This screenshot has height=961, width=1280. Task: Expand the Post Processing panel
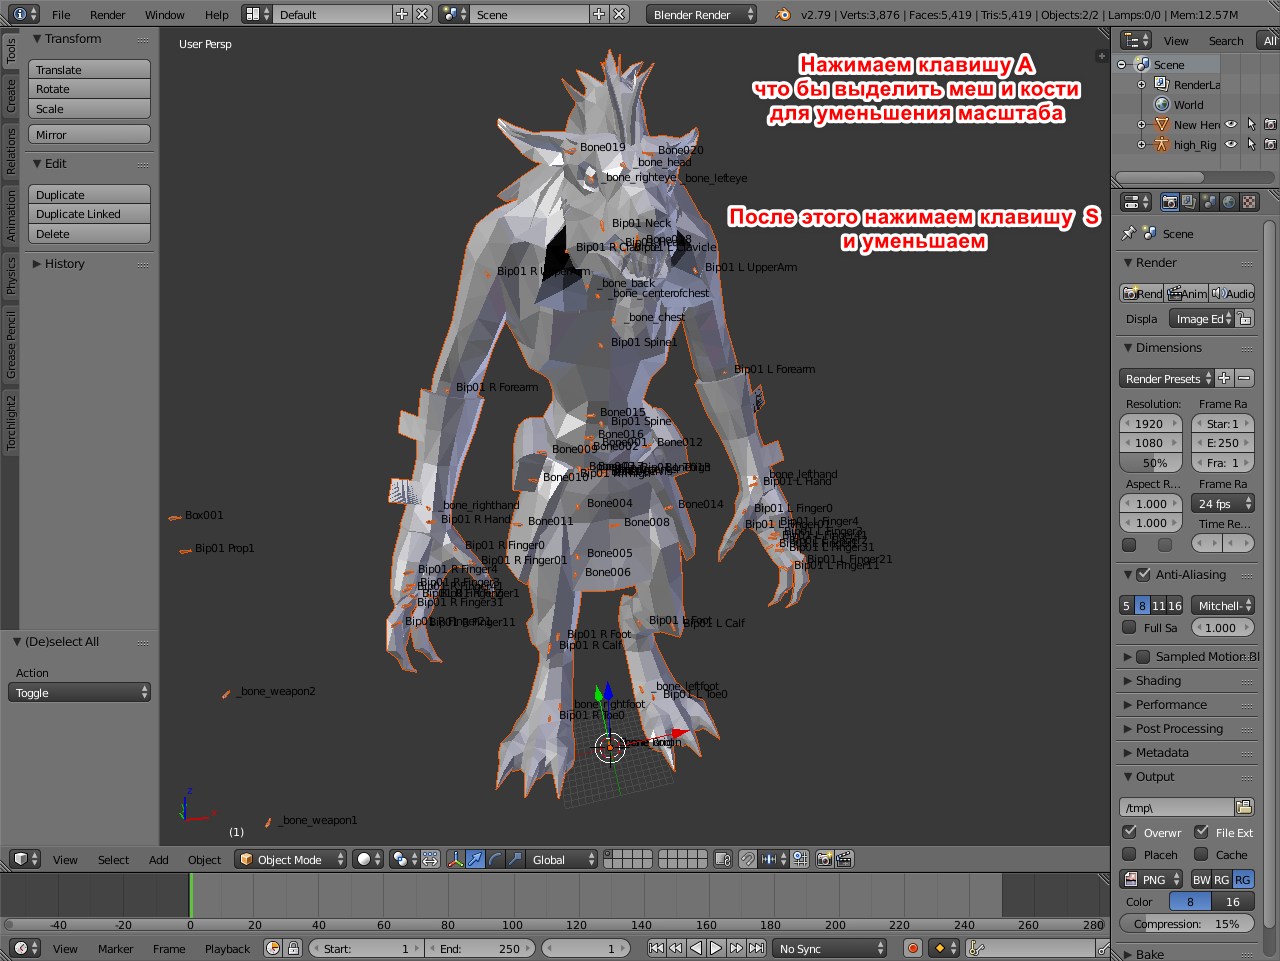[1179, 729]
